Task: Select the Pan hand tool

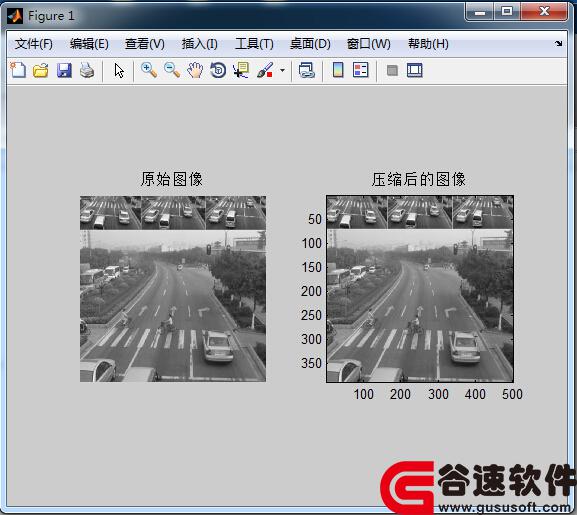Action: pyautogui.click(x=195, y=70)
